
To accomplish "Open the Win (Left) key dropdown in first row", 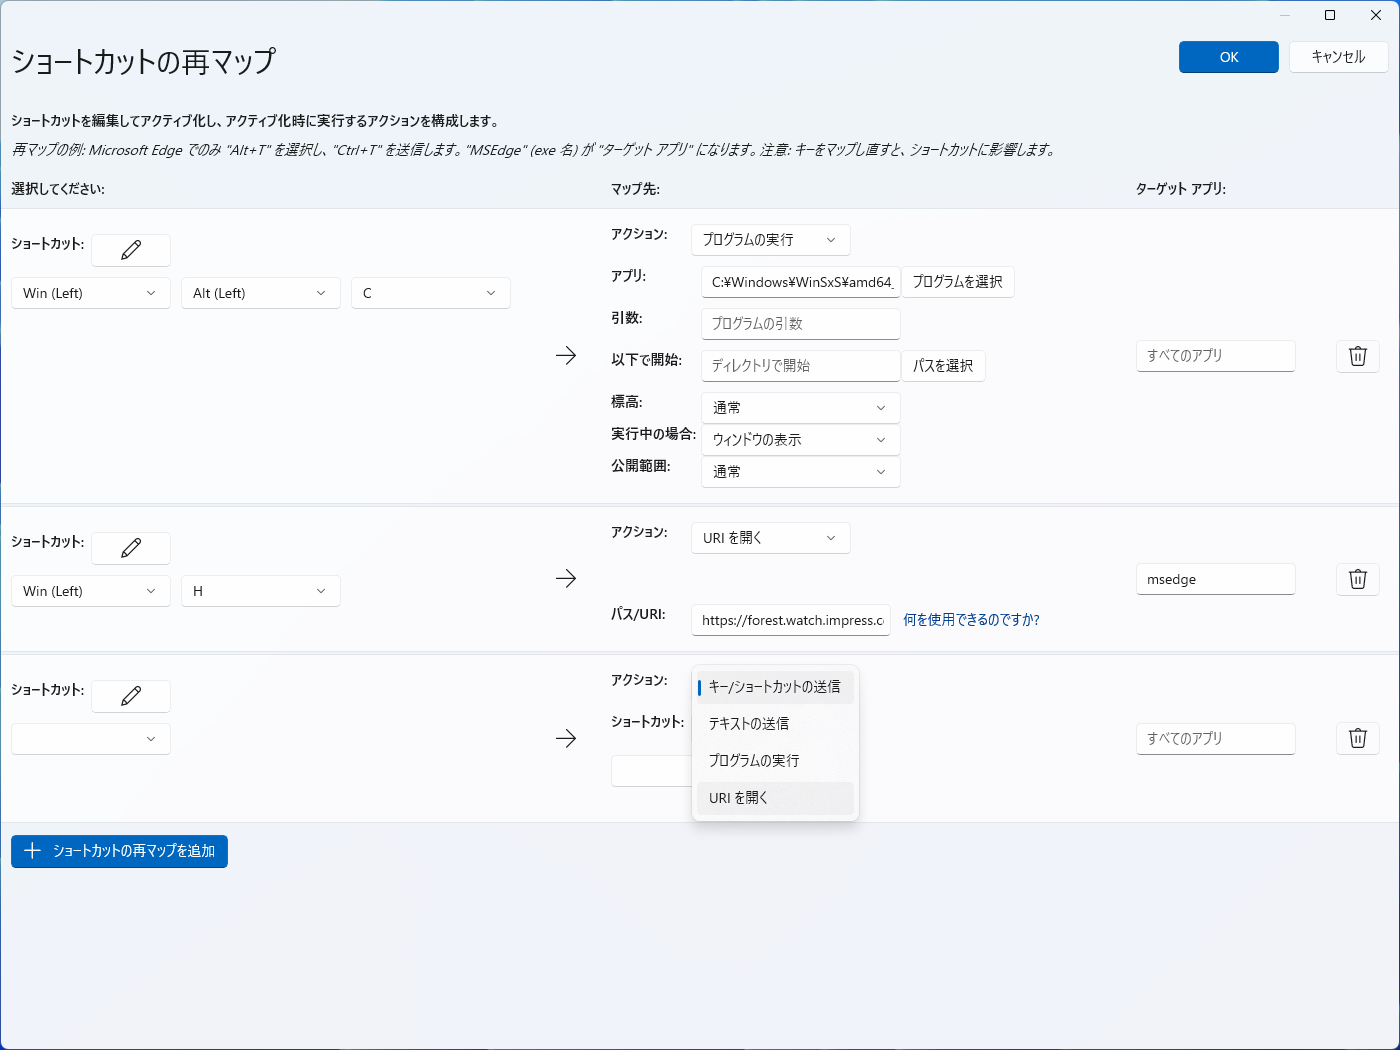I will point(91,293).
